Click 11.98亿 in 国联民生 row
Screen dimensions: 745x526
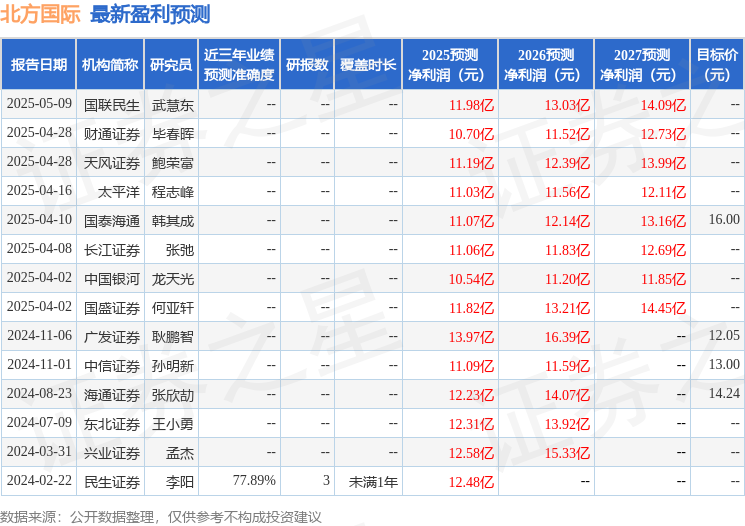tap(472, 105)
